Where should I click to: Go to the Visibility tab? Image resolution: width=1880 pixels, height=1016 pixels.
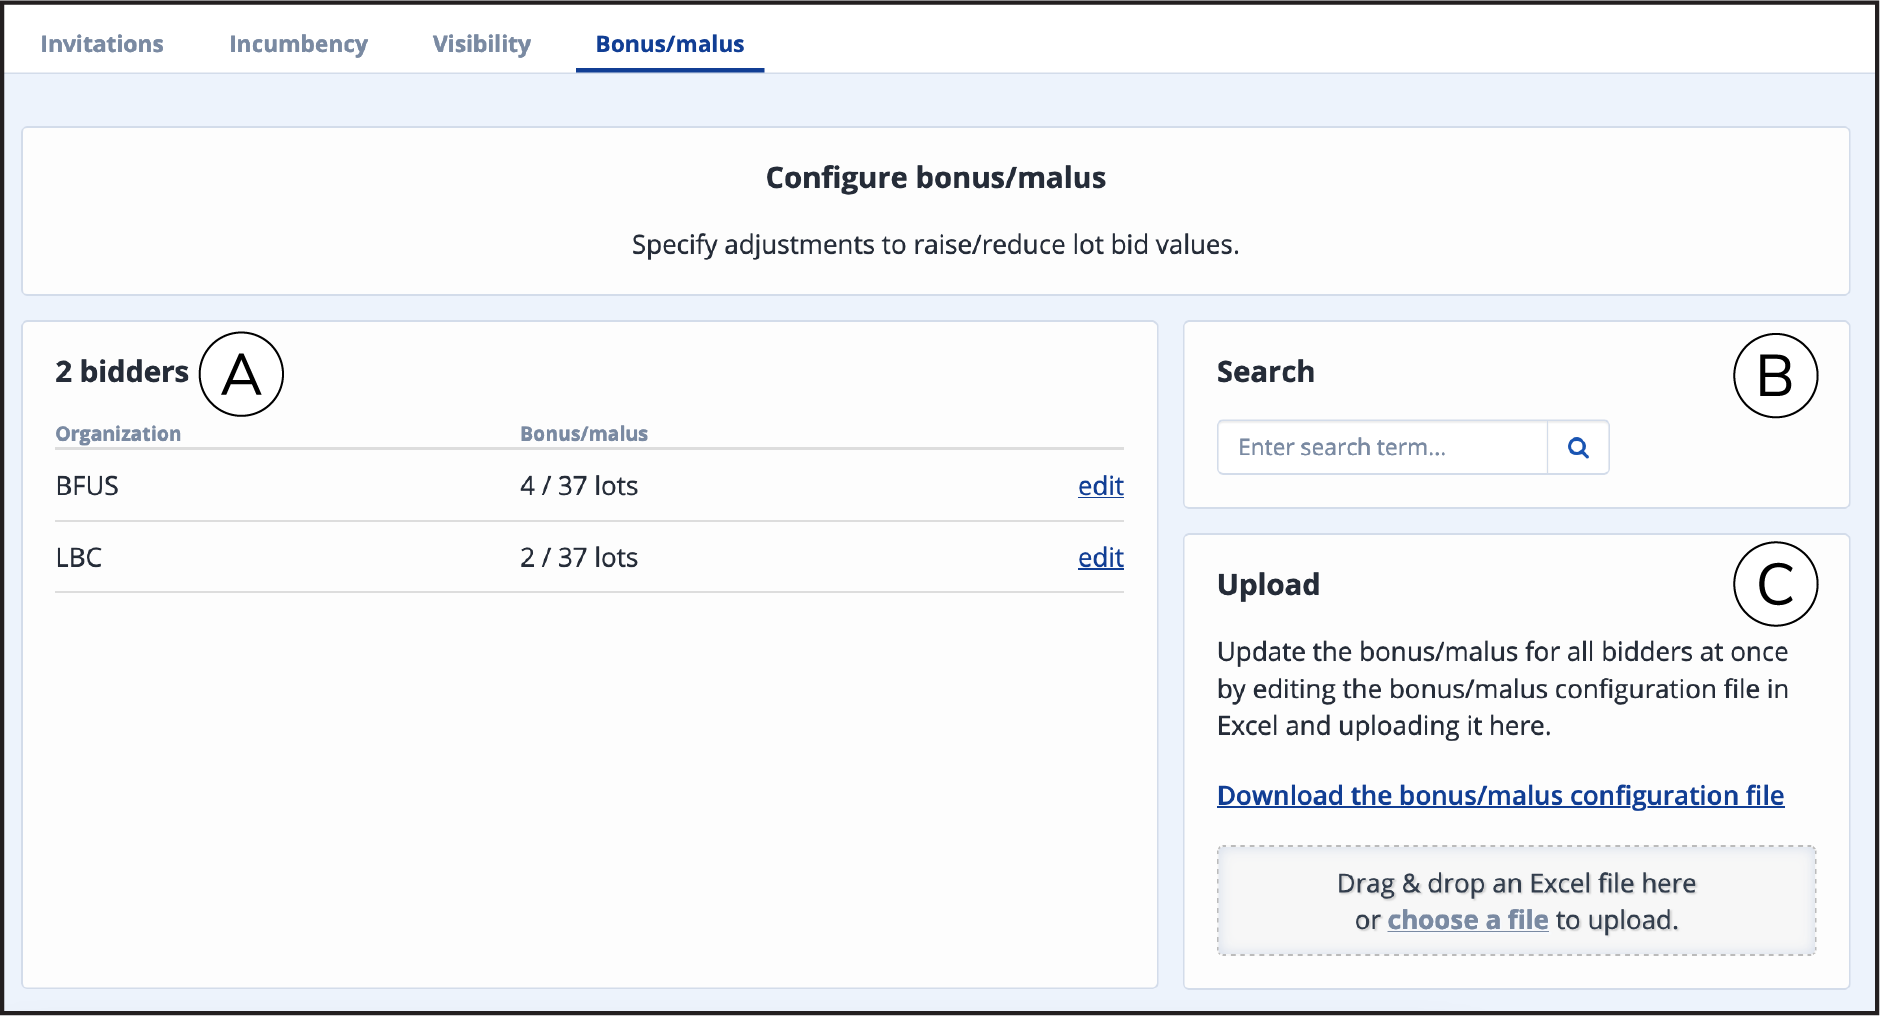tap(481, 44)
